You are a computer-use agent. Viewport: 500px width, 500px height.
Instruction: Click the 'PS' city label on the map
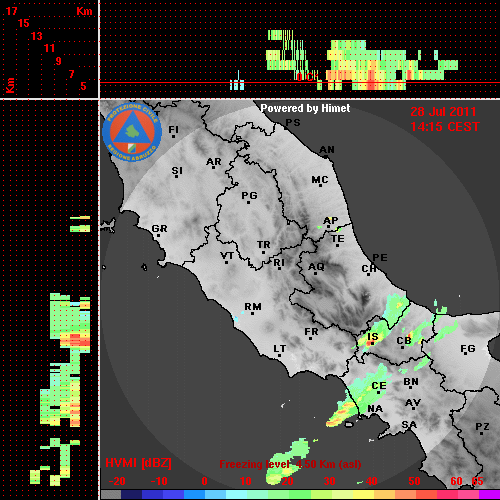pyautogui.click(x=293, y=123)
